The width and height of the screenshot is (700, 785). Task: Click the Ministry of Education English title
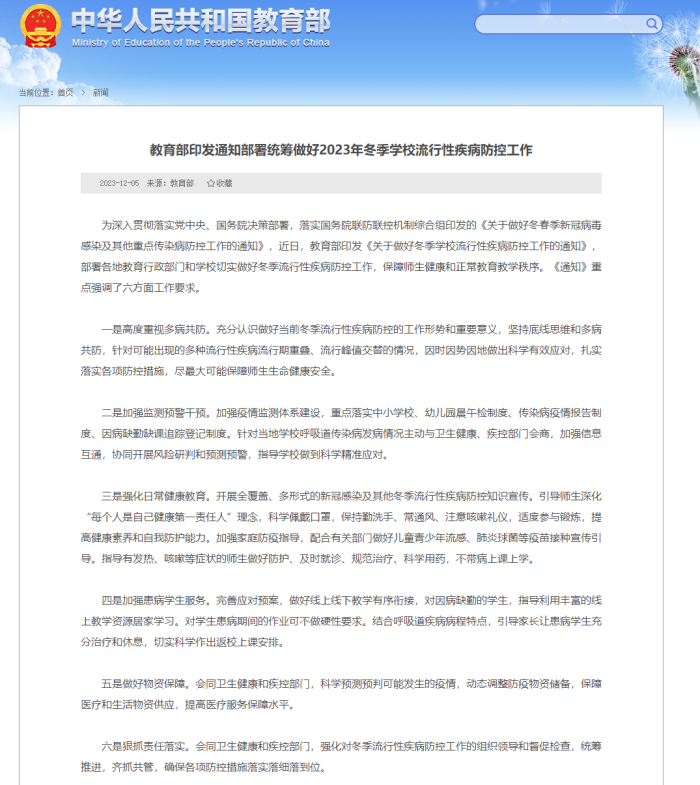201,43
